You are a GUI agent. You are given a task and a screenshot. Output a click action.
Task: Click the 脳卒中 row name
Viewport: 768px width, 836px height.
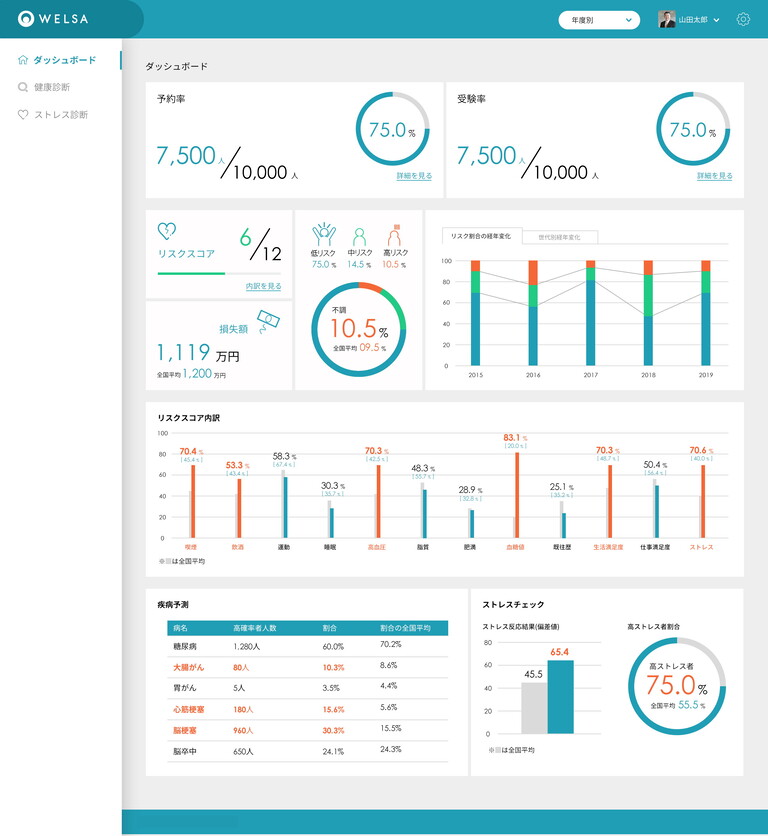185,752
